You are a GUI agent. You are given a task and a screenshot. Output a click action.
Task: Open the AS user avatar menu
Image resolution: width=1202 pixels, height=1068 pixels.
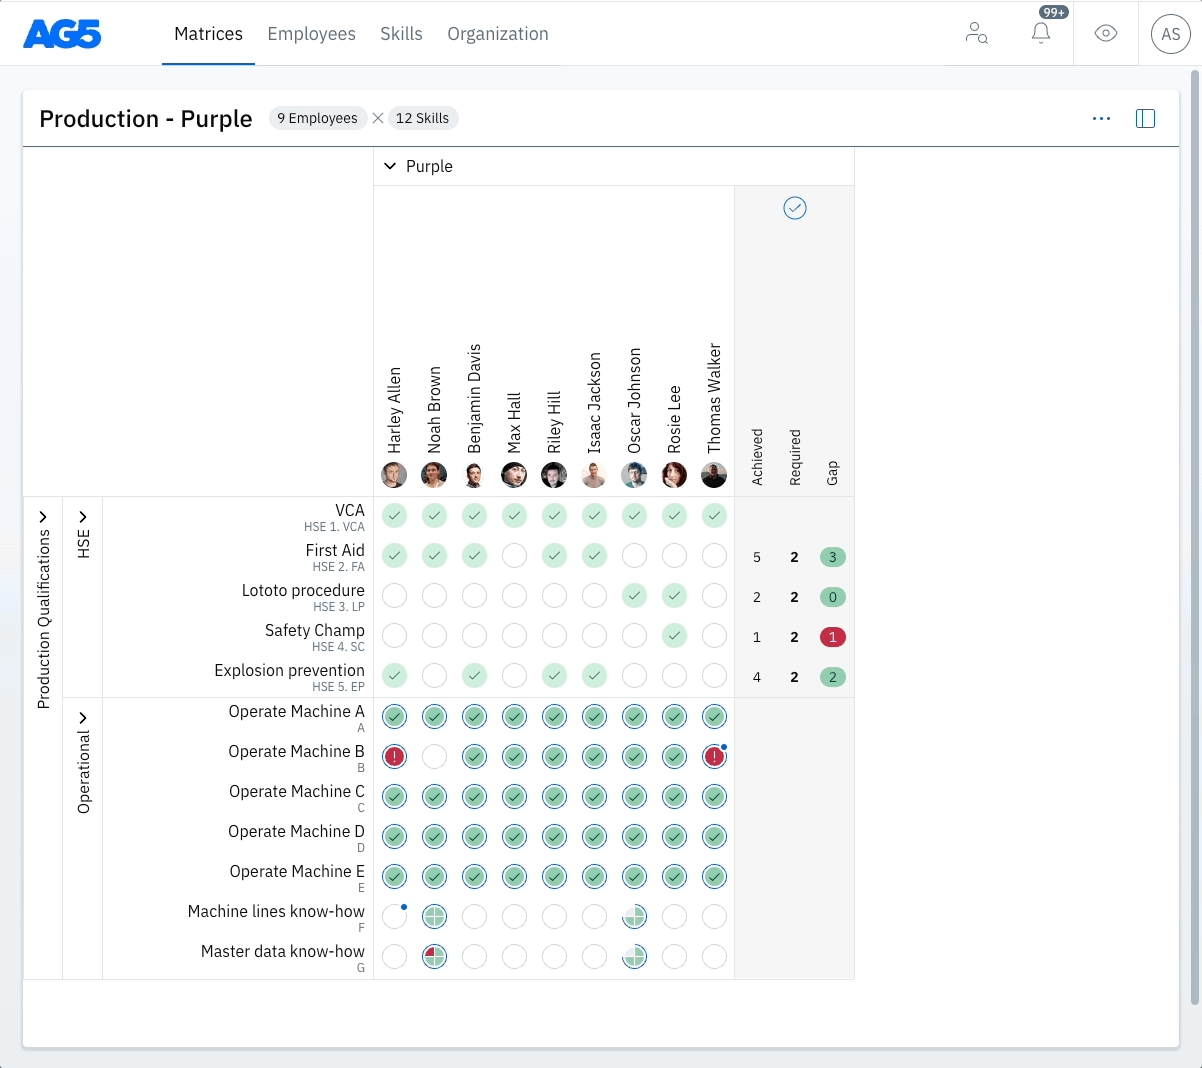[1170, 34]
